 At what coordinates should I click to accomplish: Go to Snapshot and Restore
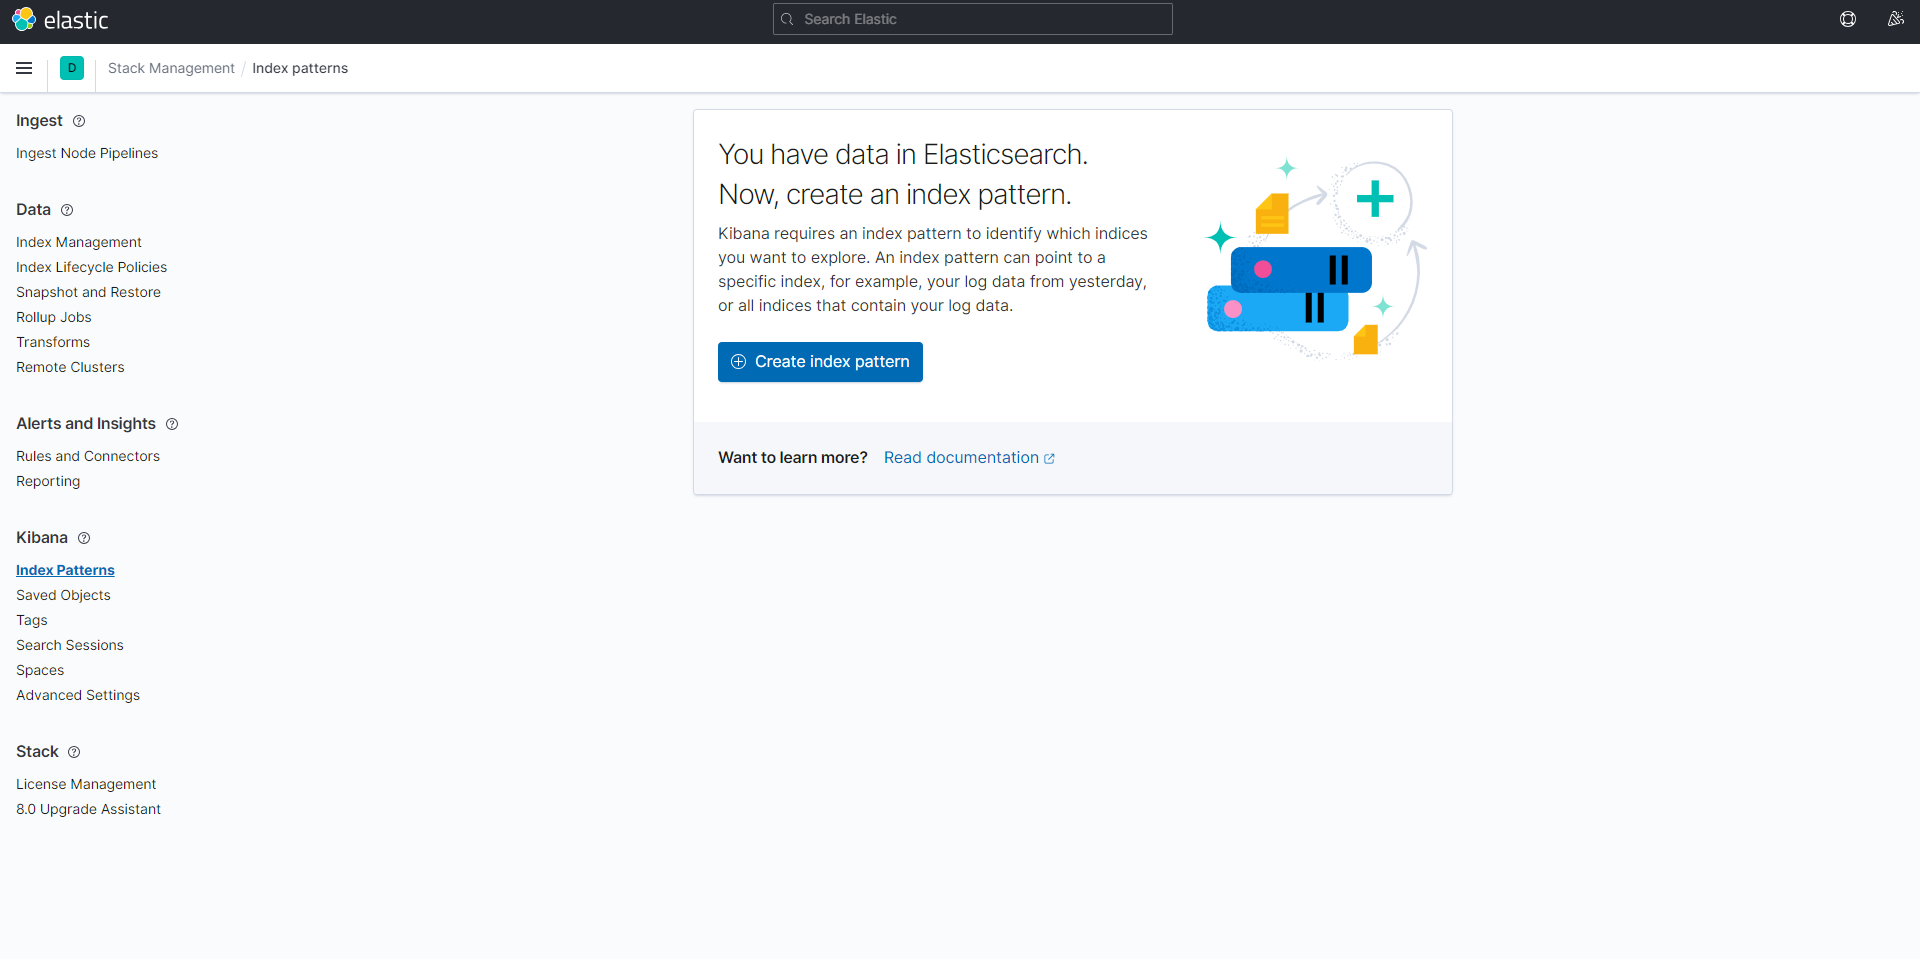coord(88,292)
